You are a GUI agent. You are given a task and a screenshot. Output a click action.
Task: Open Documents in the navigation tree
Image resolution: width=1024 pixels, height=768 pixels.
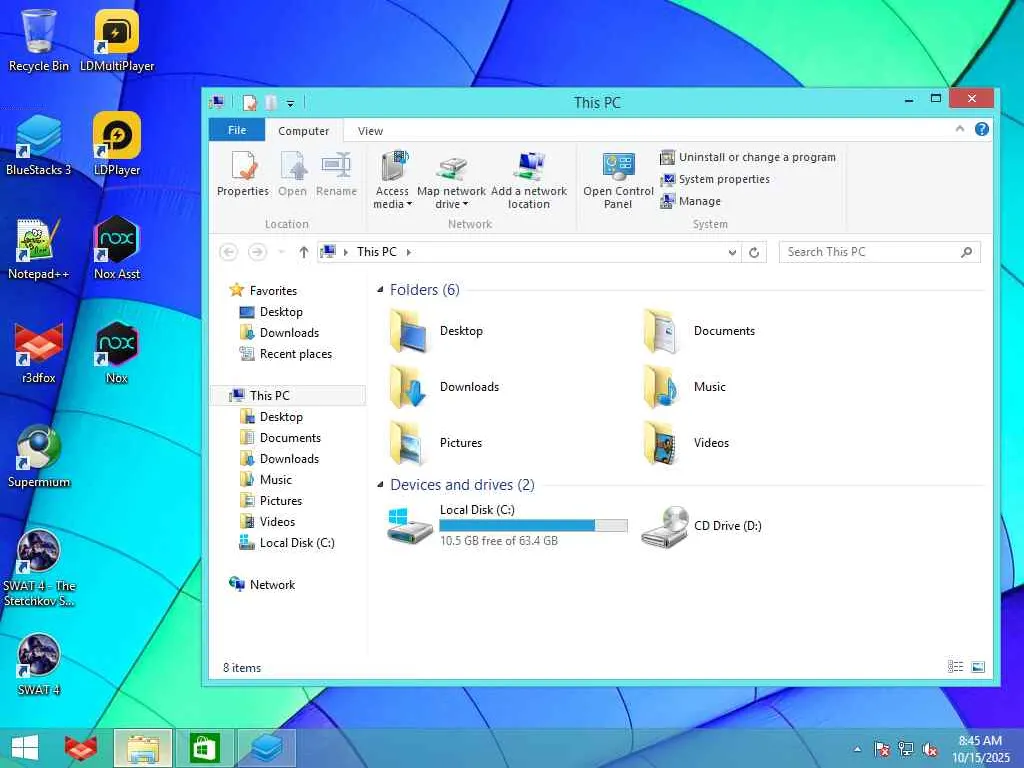coord(280,438)
